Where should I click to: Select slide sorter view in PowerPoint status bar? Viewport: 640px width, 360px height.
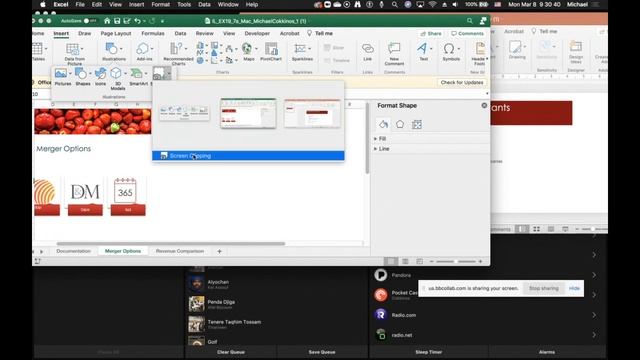pyautogui.click(x=536, y=229)
